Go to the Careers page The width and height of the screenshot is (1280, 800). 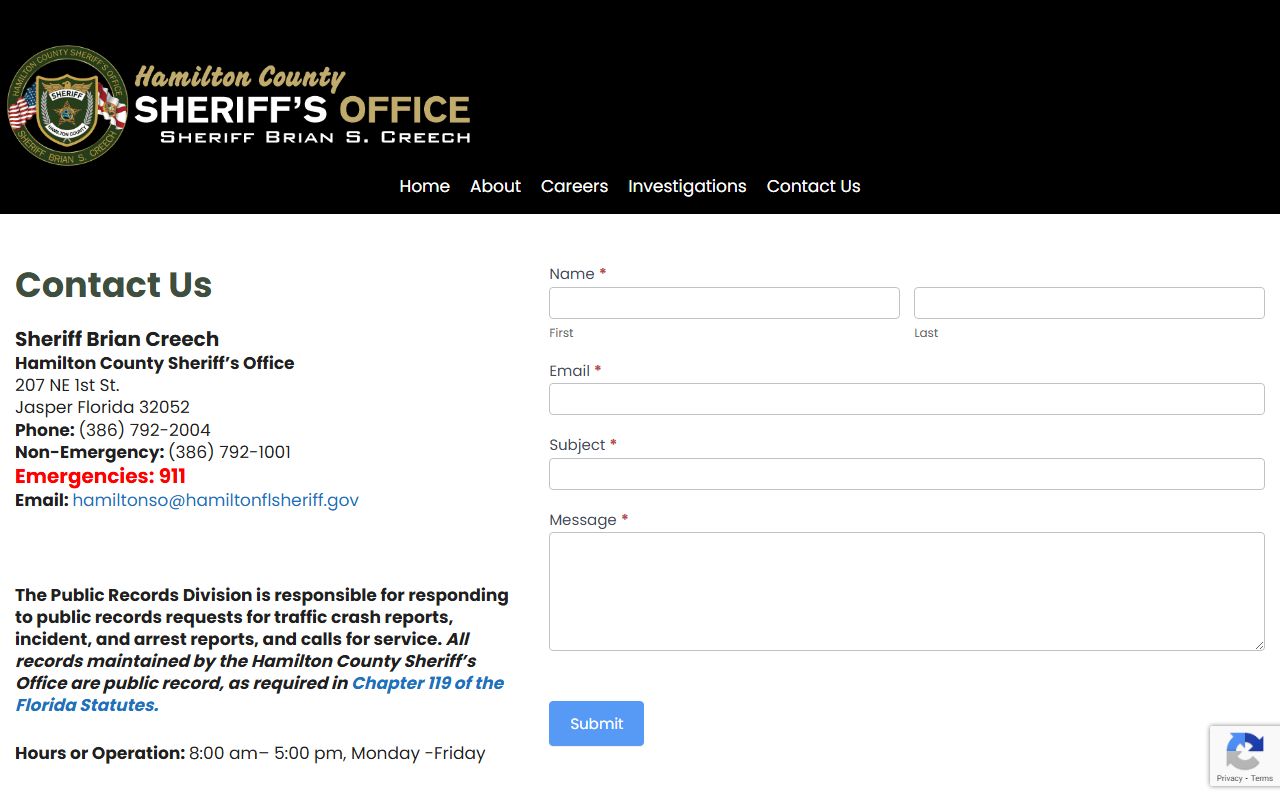[574, 186]
